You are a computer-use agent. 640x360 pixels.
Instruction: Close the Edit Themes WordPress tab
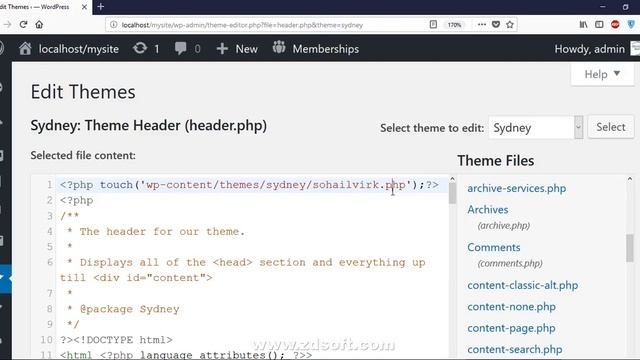84,7
